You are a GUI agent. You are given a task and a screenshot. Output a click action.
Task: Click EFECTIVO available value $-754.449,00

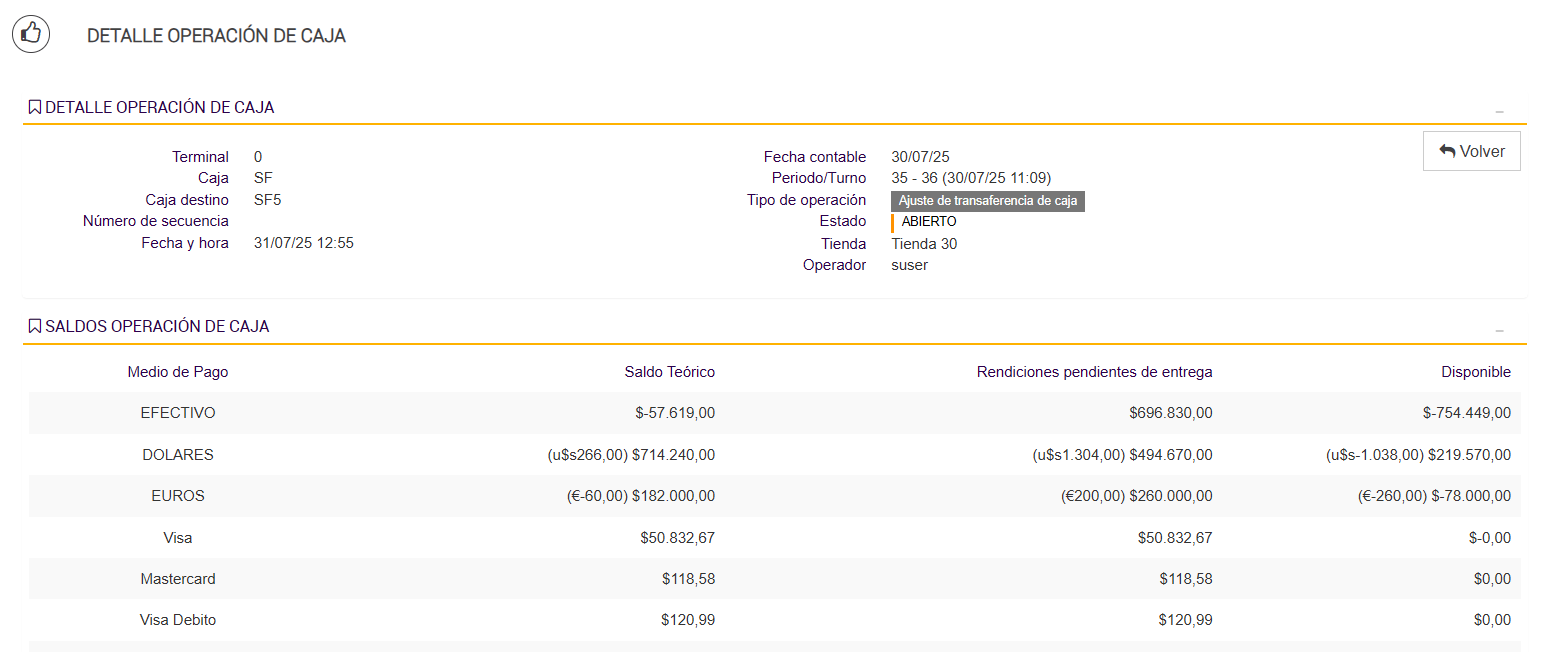[x=1467, y=413]
